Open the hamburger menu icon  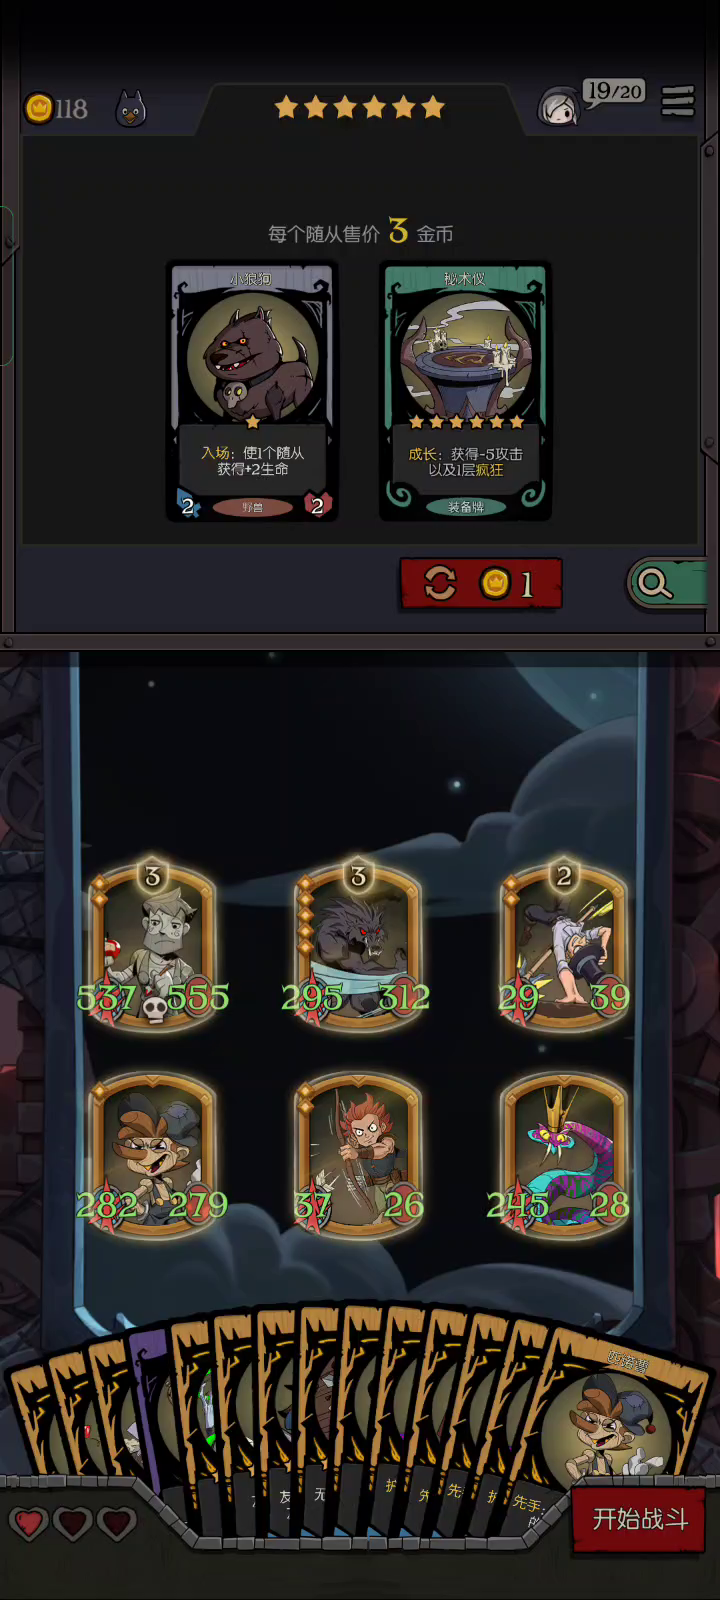[678, 101]
